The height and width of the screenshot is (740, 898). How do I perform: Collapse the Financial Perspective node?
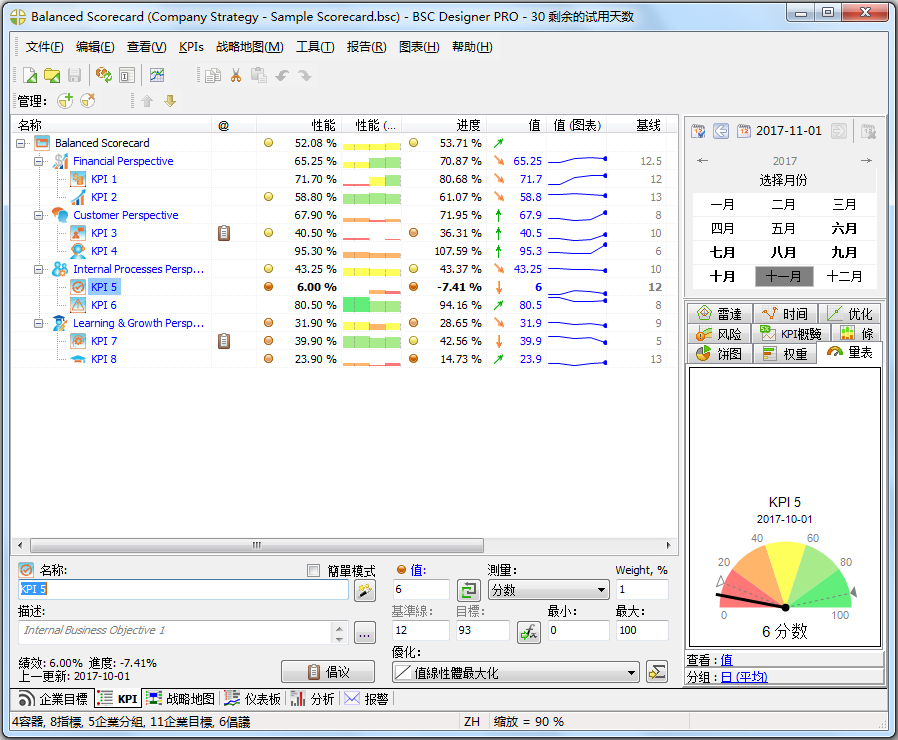[38, 161]
